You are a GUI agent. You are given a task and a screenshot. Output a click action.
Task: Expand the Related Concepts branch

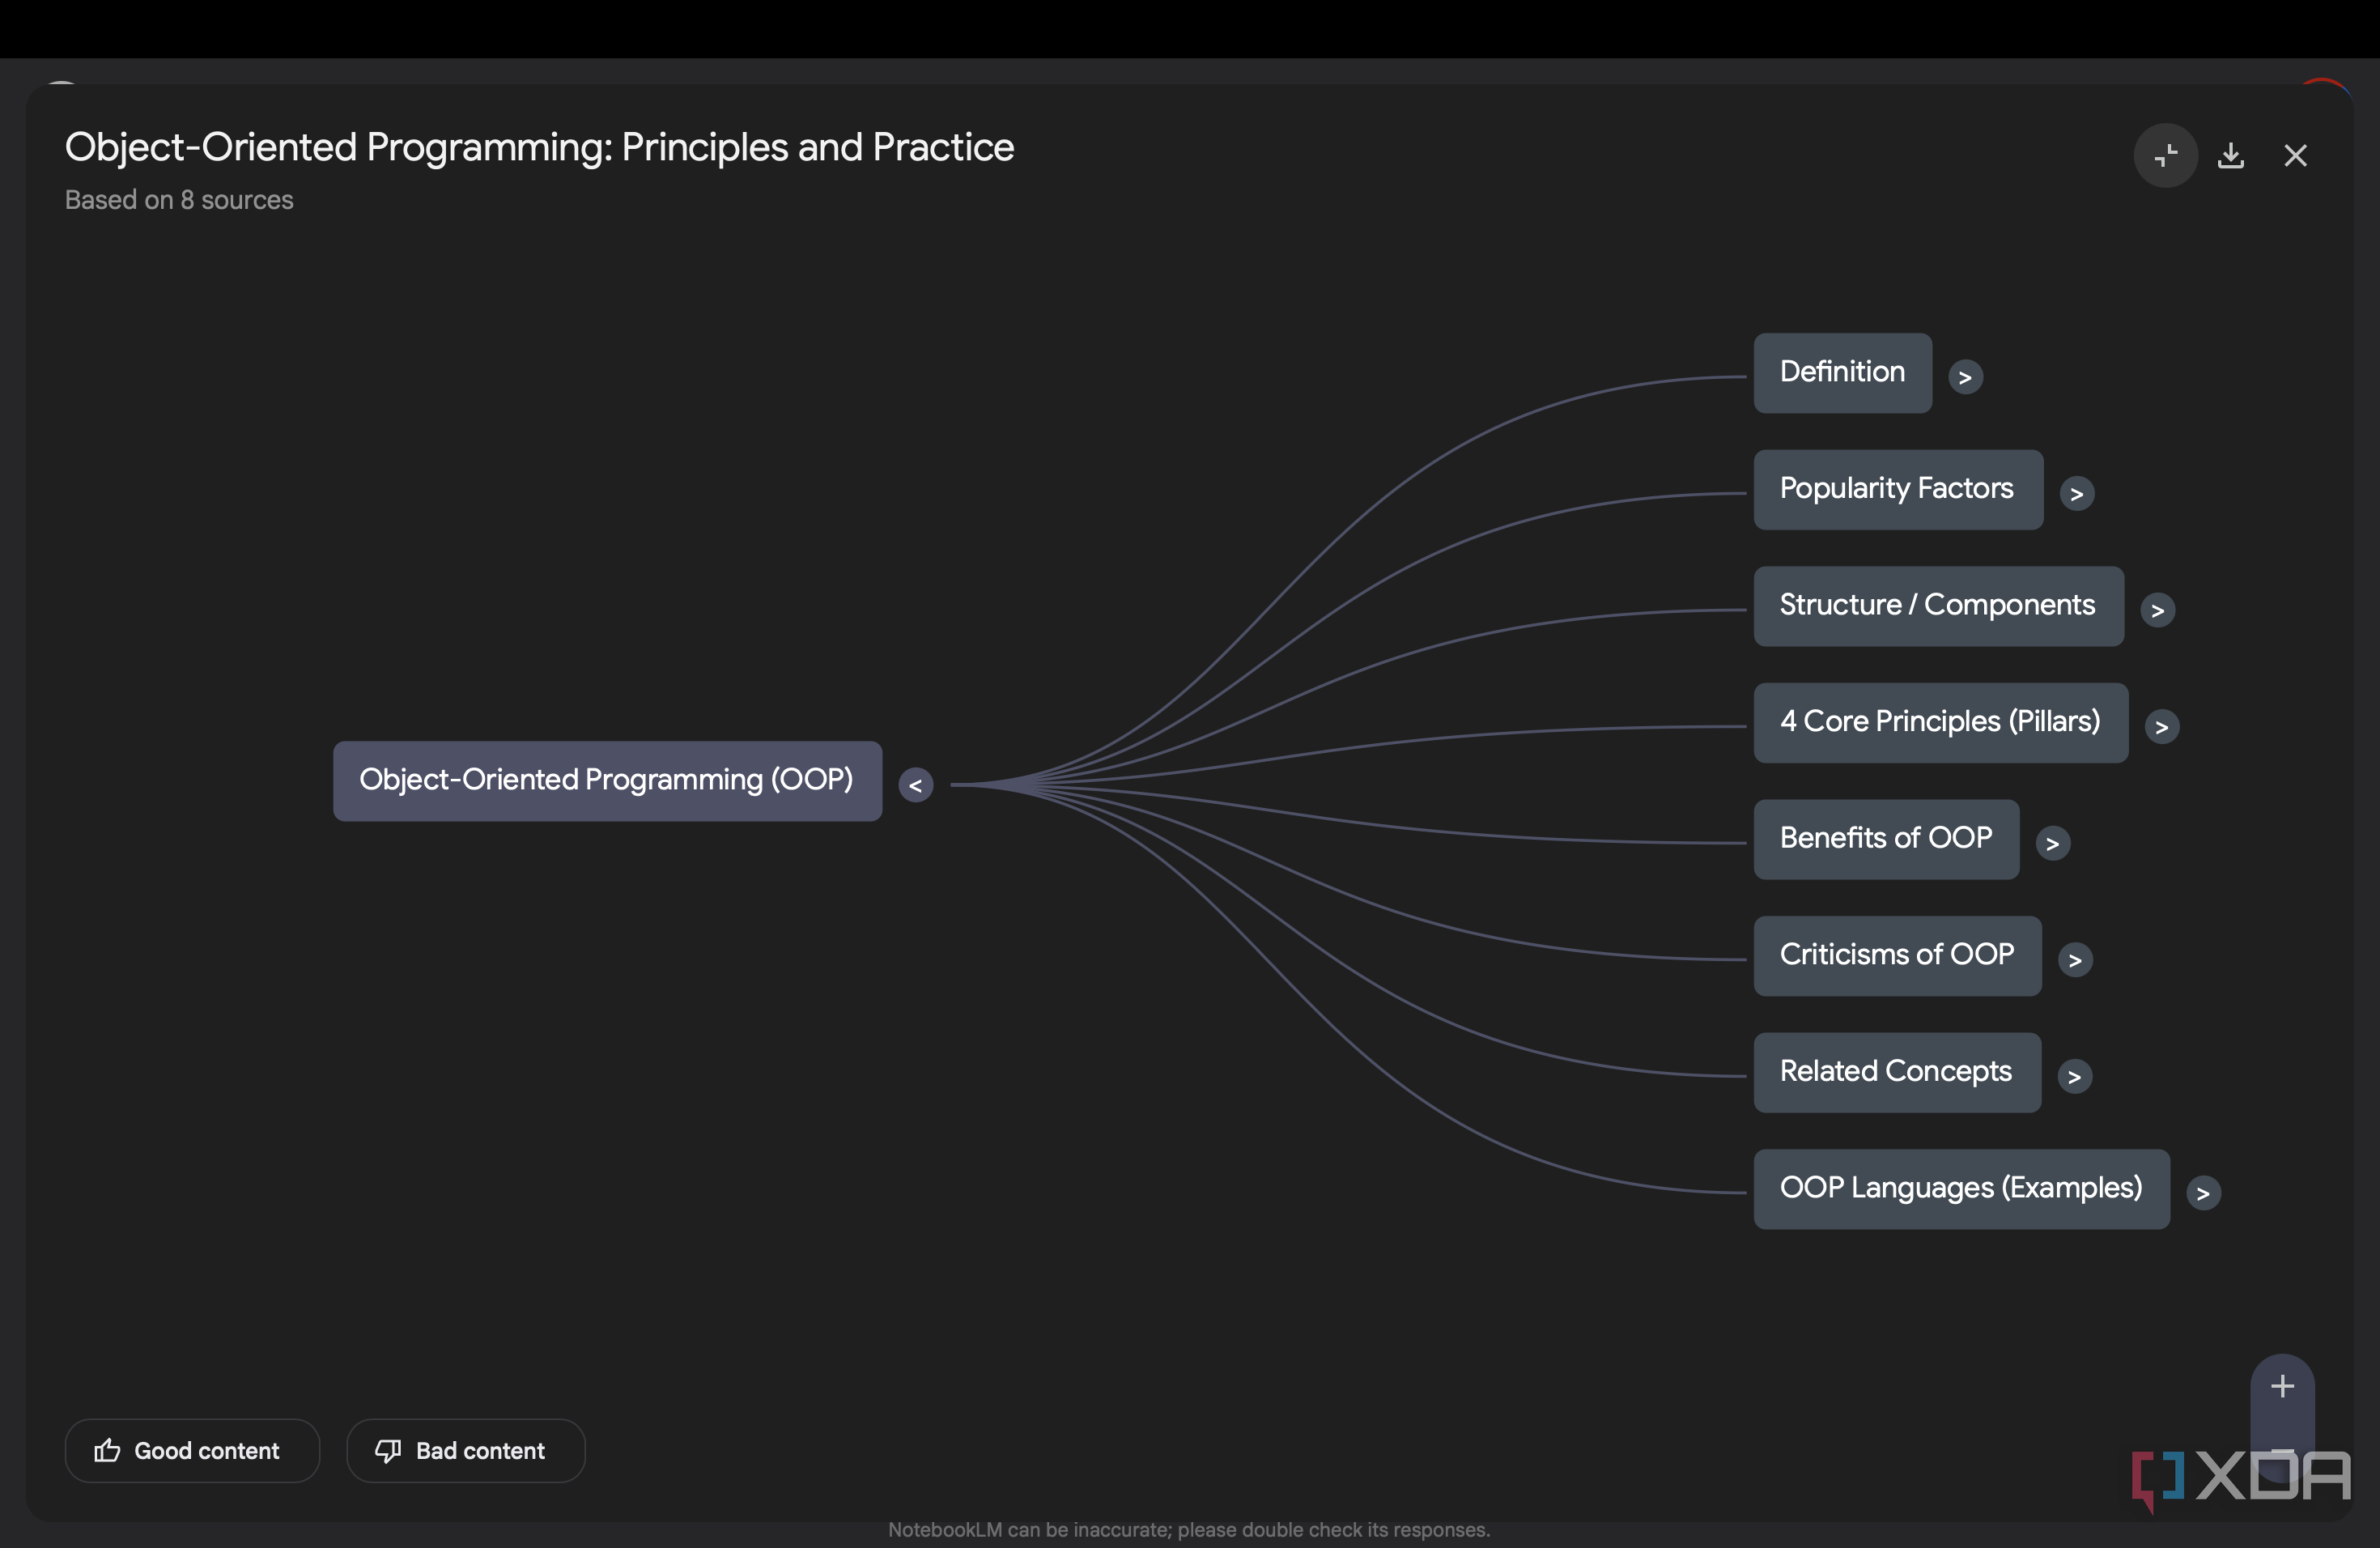point(2074,1077)
